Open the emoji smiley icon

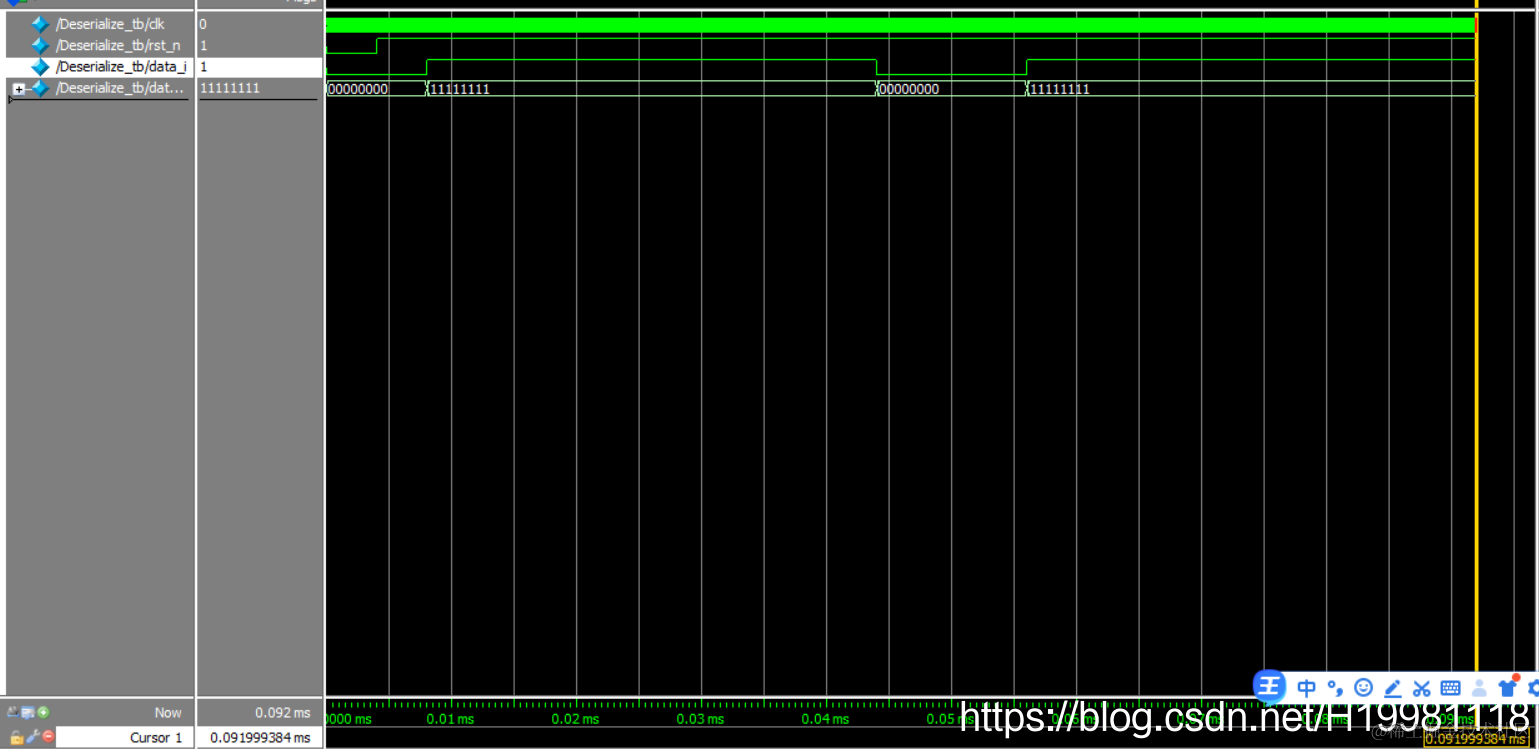pos(1363,688)
